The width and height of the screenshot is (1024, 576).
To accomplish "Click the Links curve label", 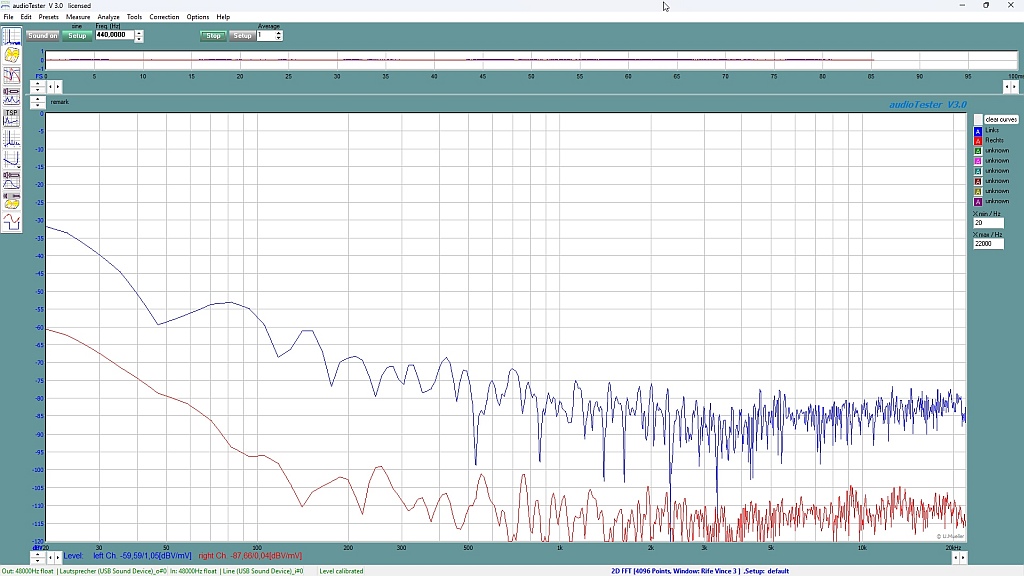I will click(x=992, y=131).
